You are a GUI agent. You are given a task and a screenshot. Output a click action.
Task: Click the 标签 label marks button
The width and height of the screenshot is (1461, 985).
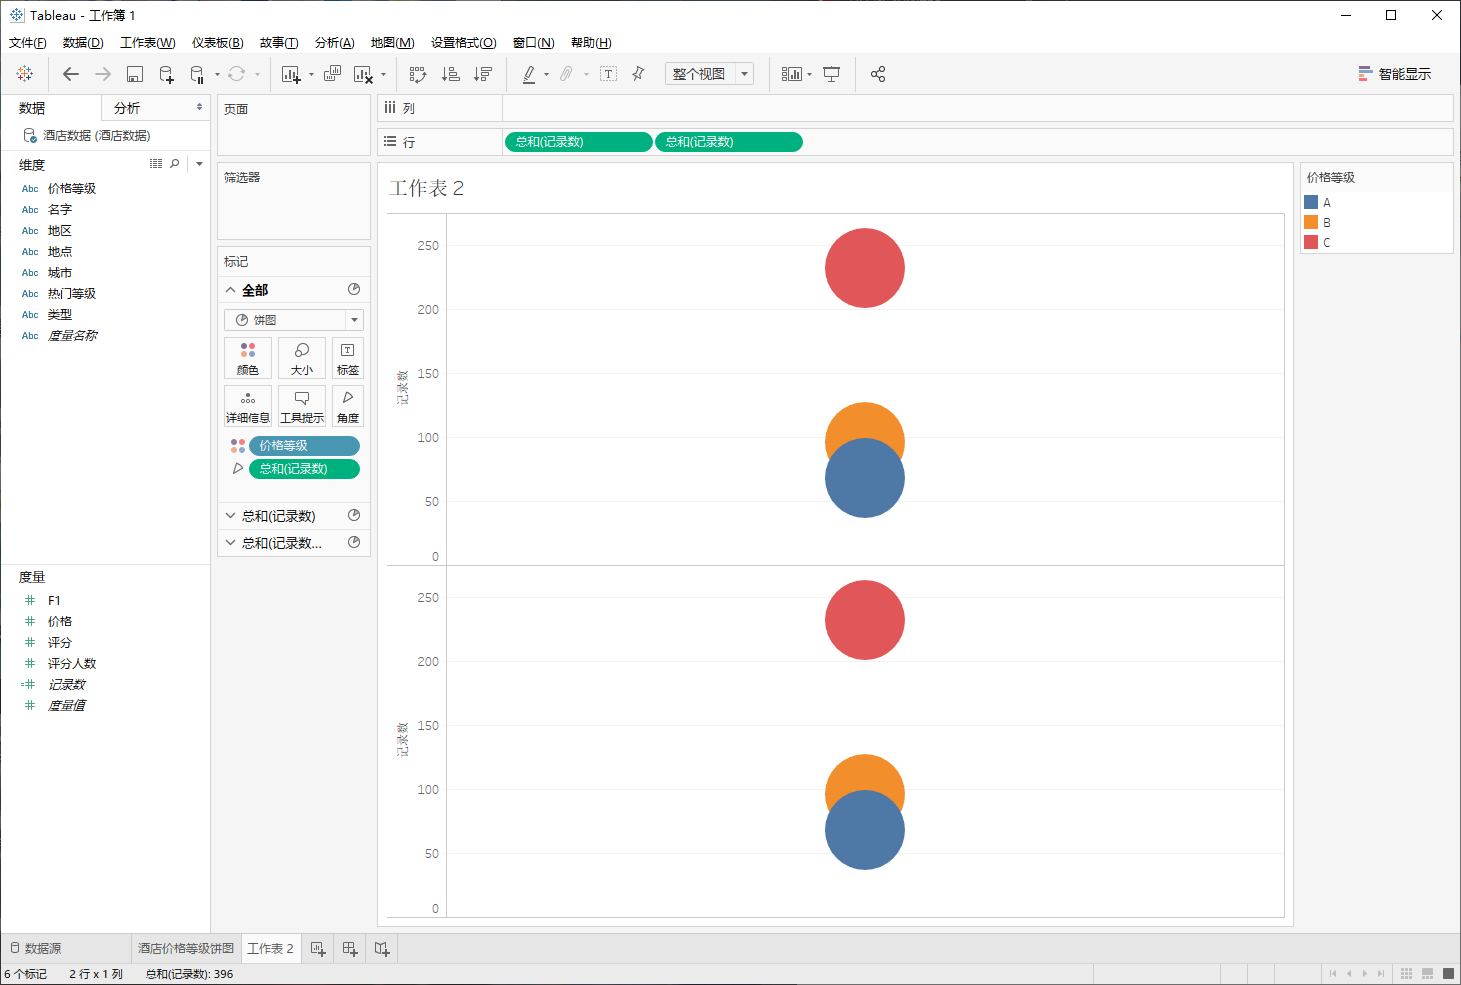(348, 358)
